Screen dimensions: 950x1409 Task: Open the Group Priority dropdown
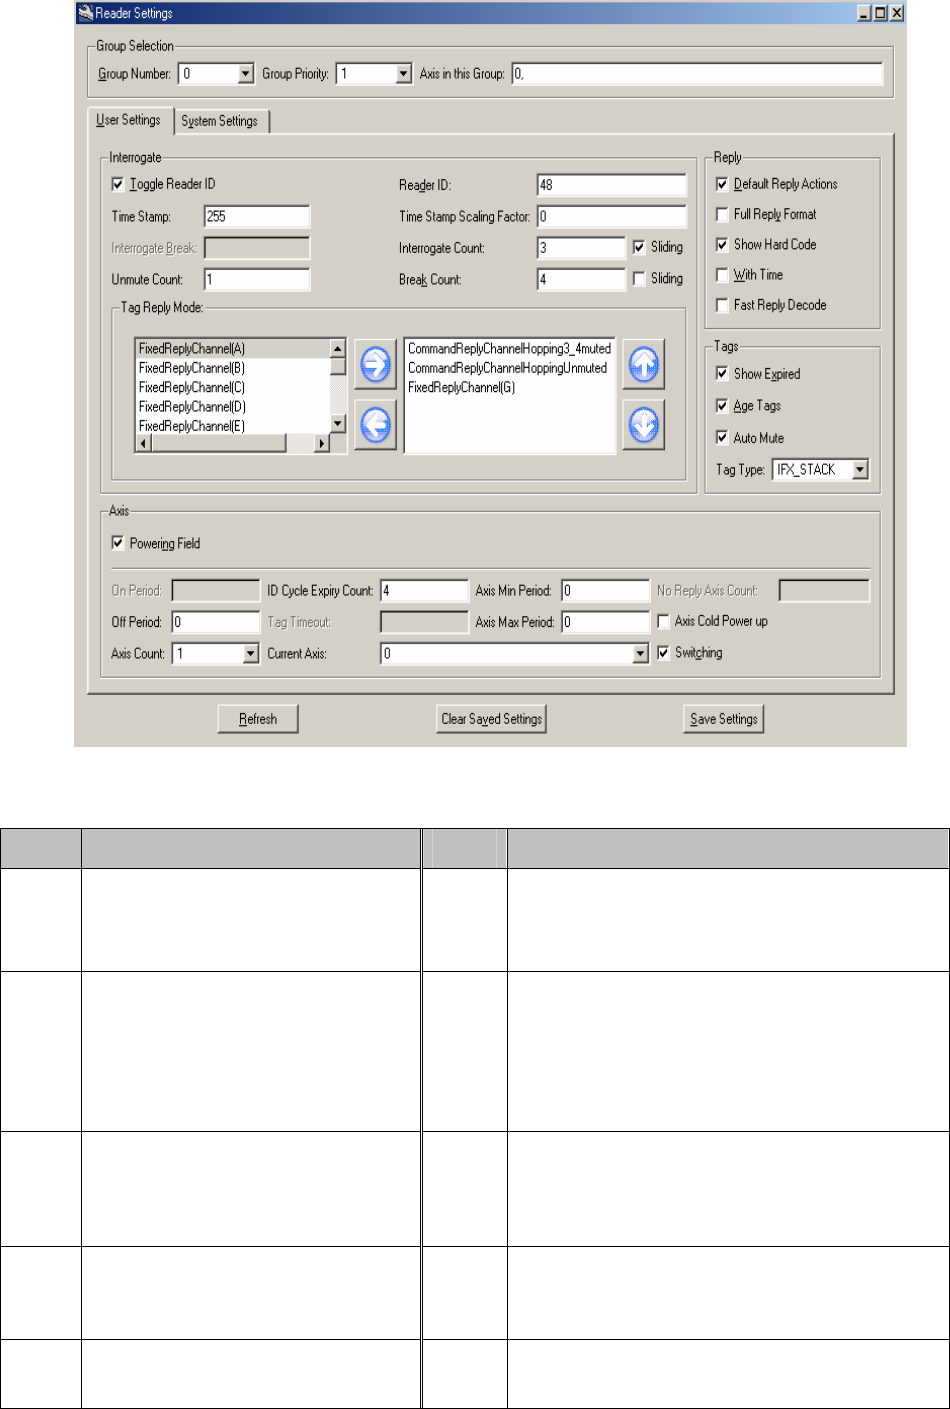pyautogui.click(x=403, y=74)
